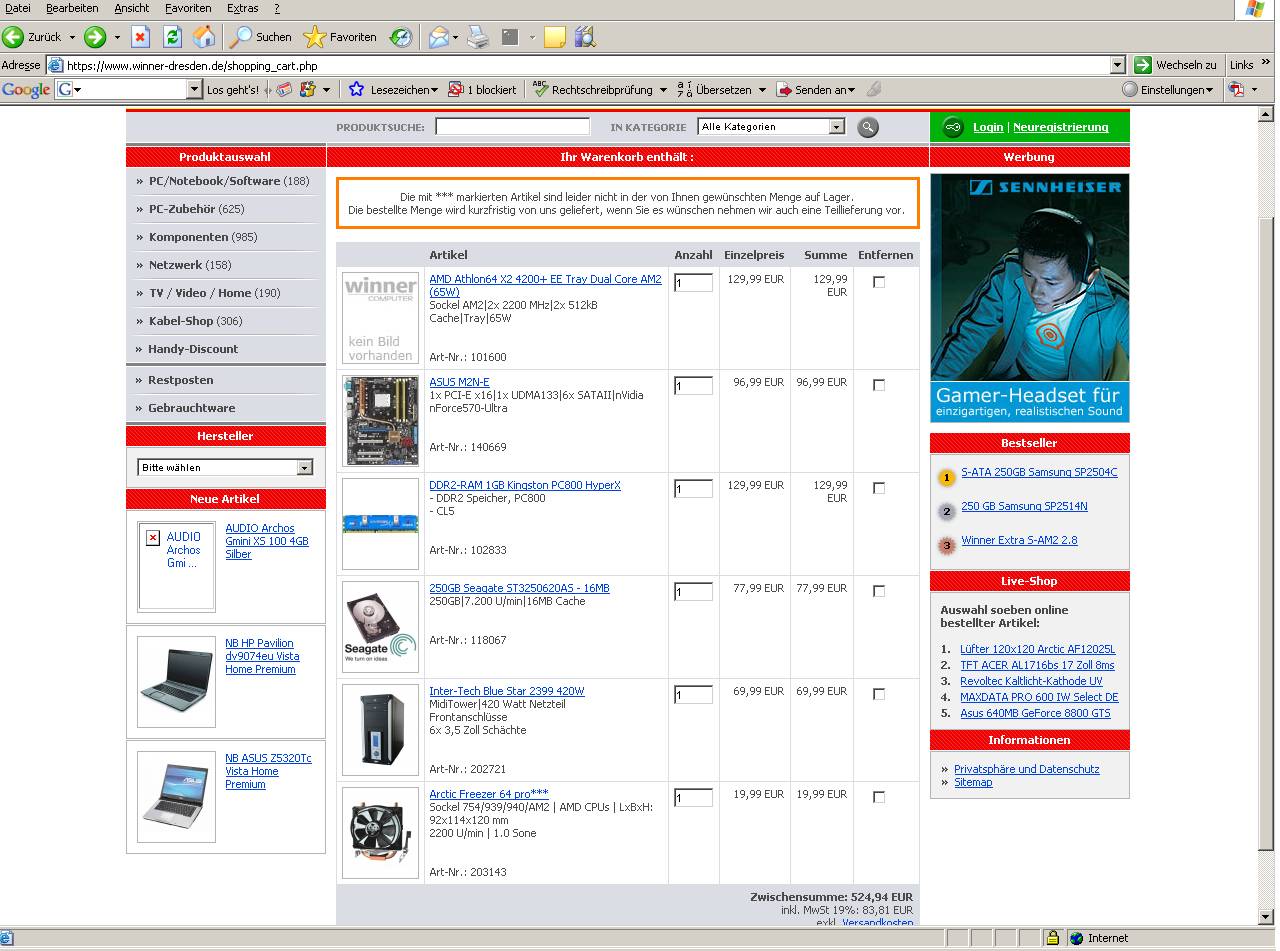The image size is (1280, 951).
Task: Open the Suchen search pane
Action: point(261,37)
